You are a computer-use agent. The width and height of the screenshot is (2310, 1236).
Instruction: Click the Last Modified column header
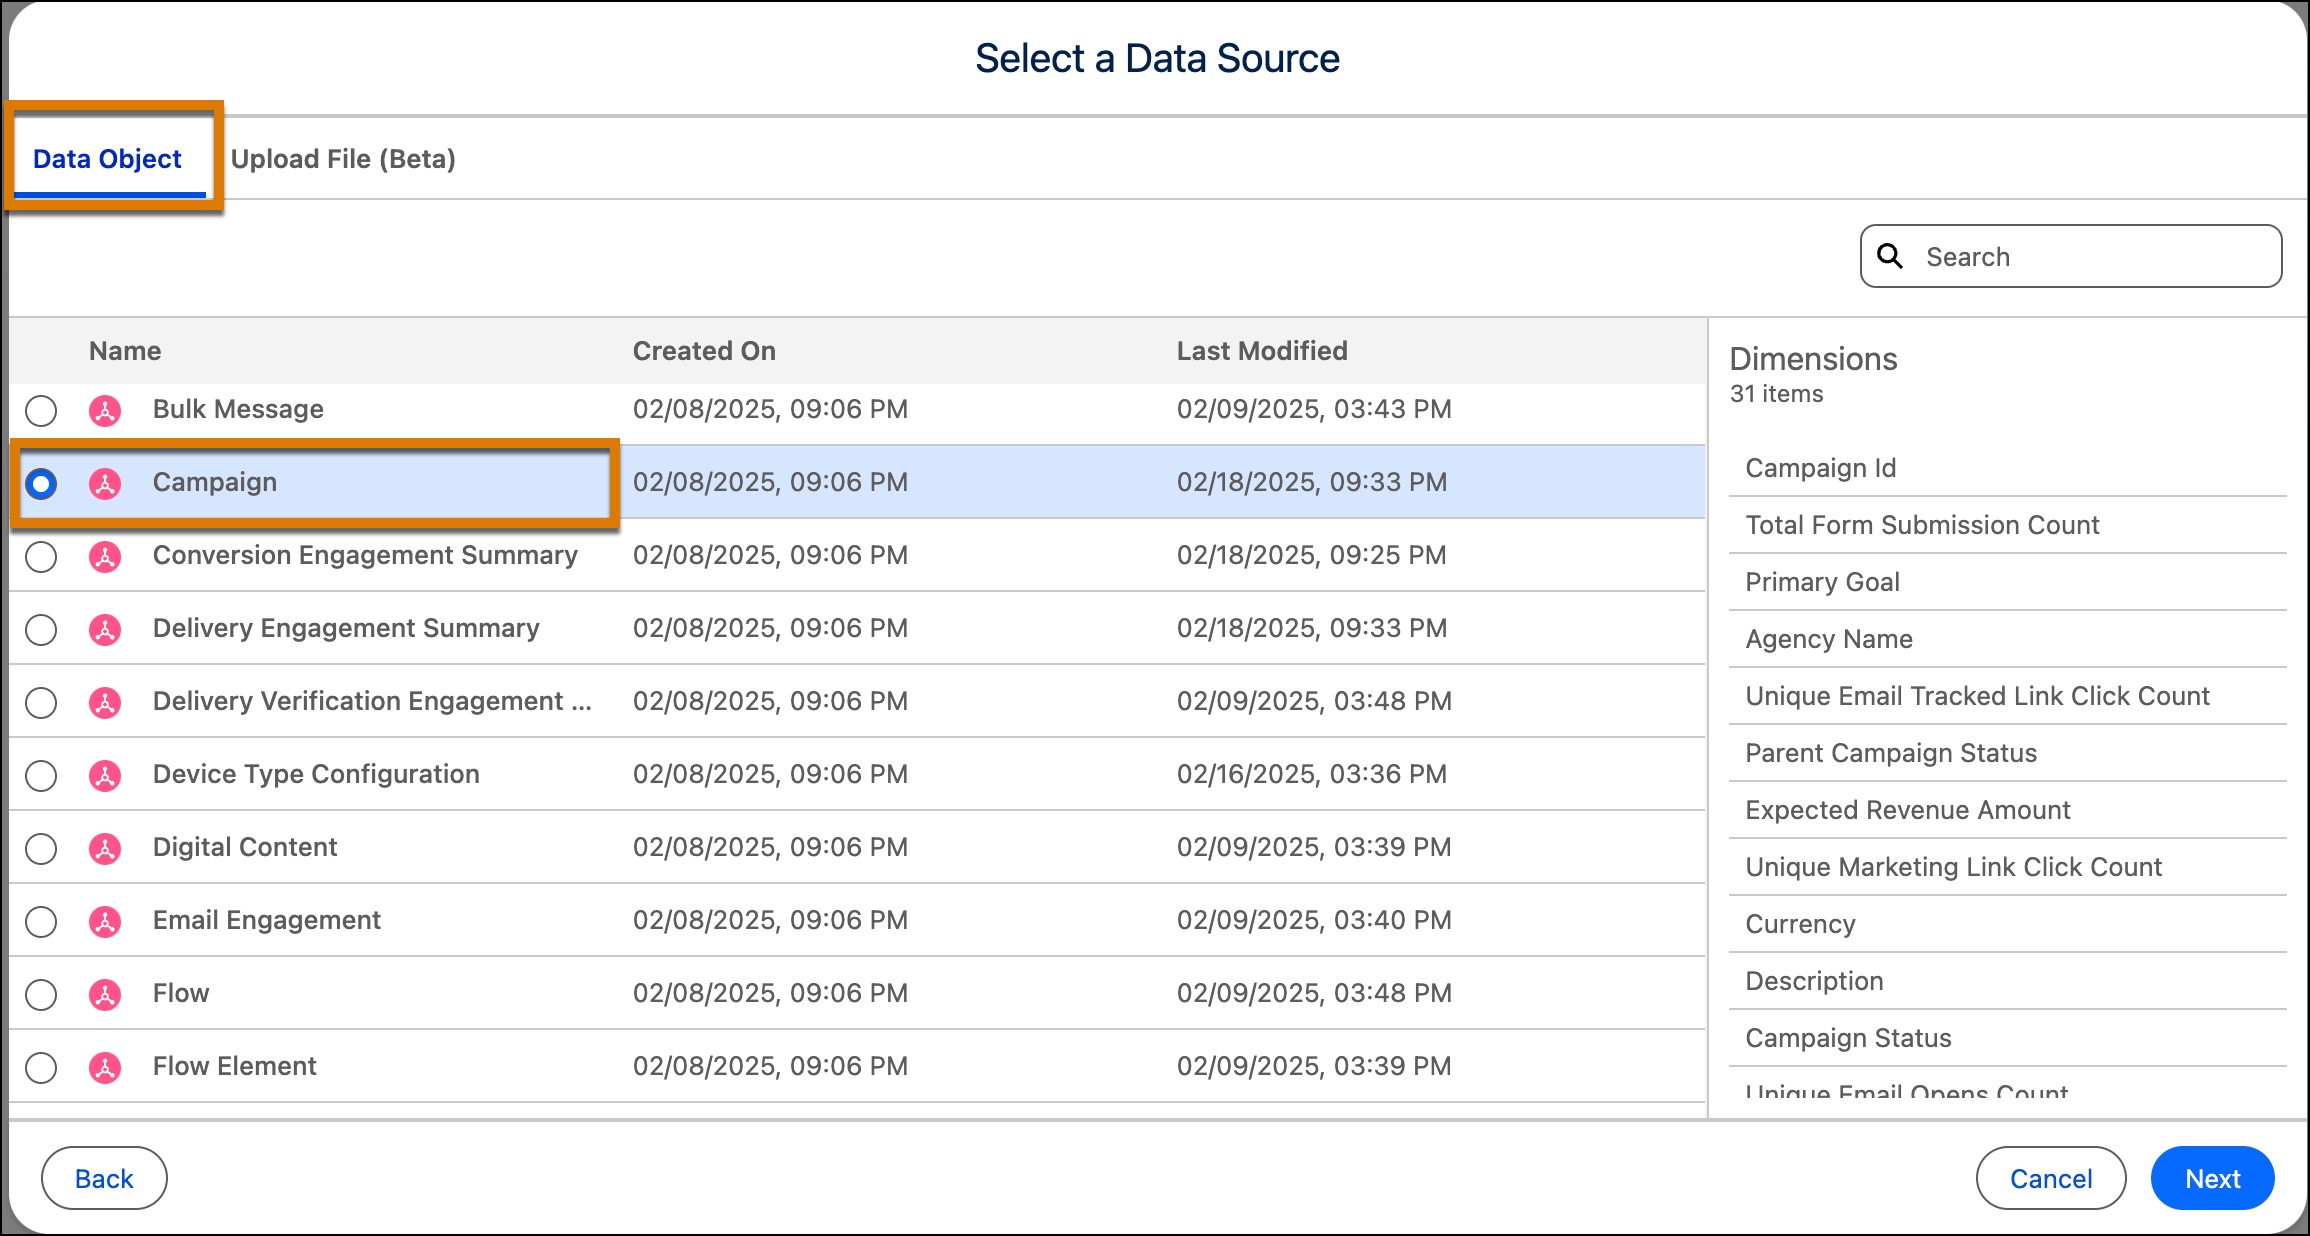click(x=1262, y=351)
